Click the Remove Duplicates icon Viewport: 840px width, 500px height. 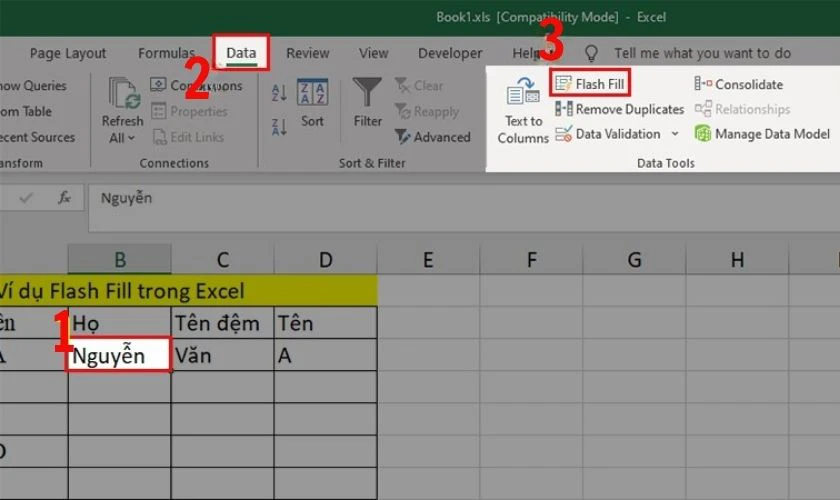(564, 109)
